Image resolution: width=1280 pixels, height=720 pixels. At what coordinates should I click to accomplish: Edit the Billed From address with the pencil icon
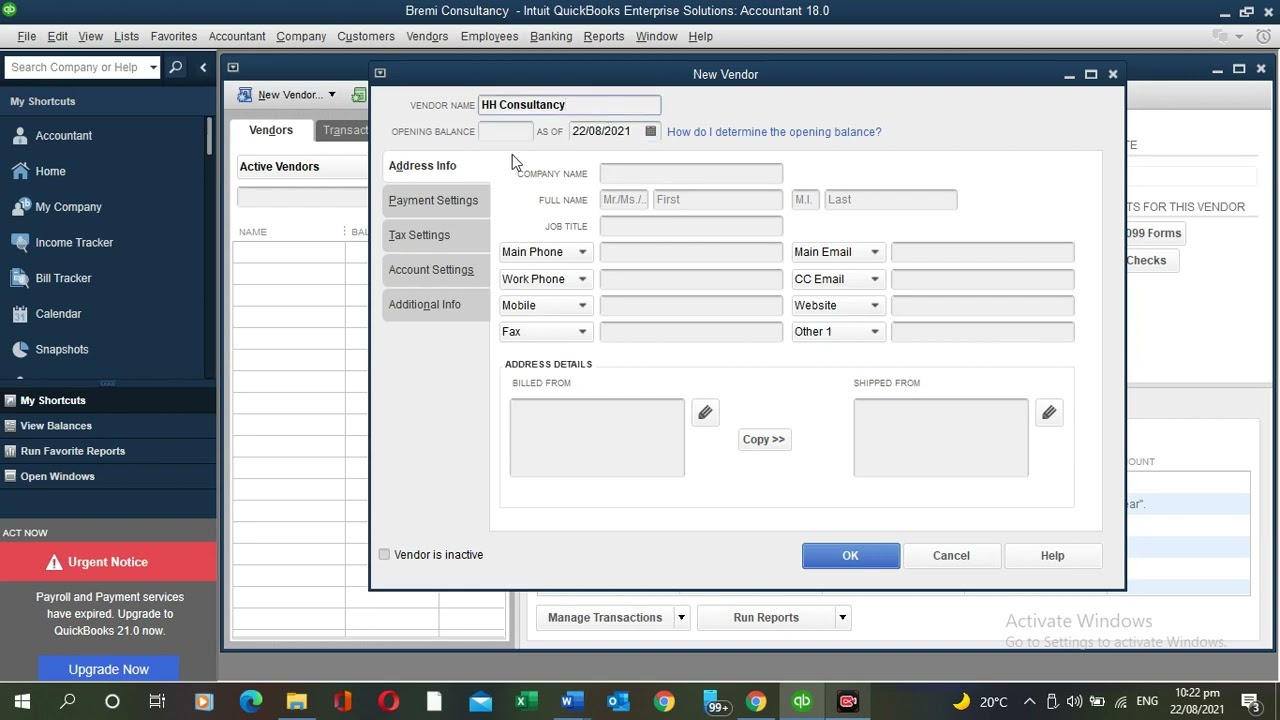(705, 413)
